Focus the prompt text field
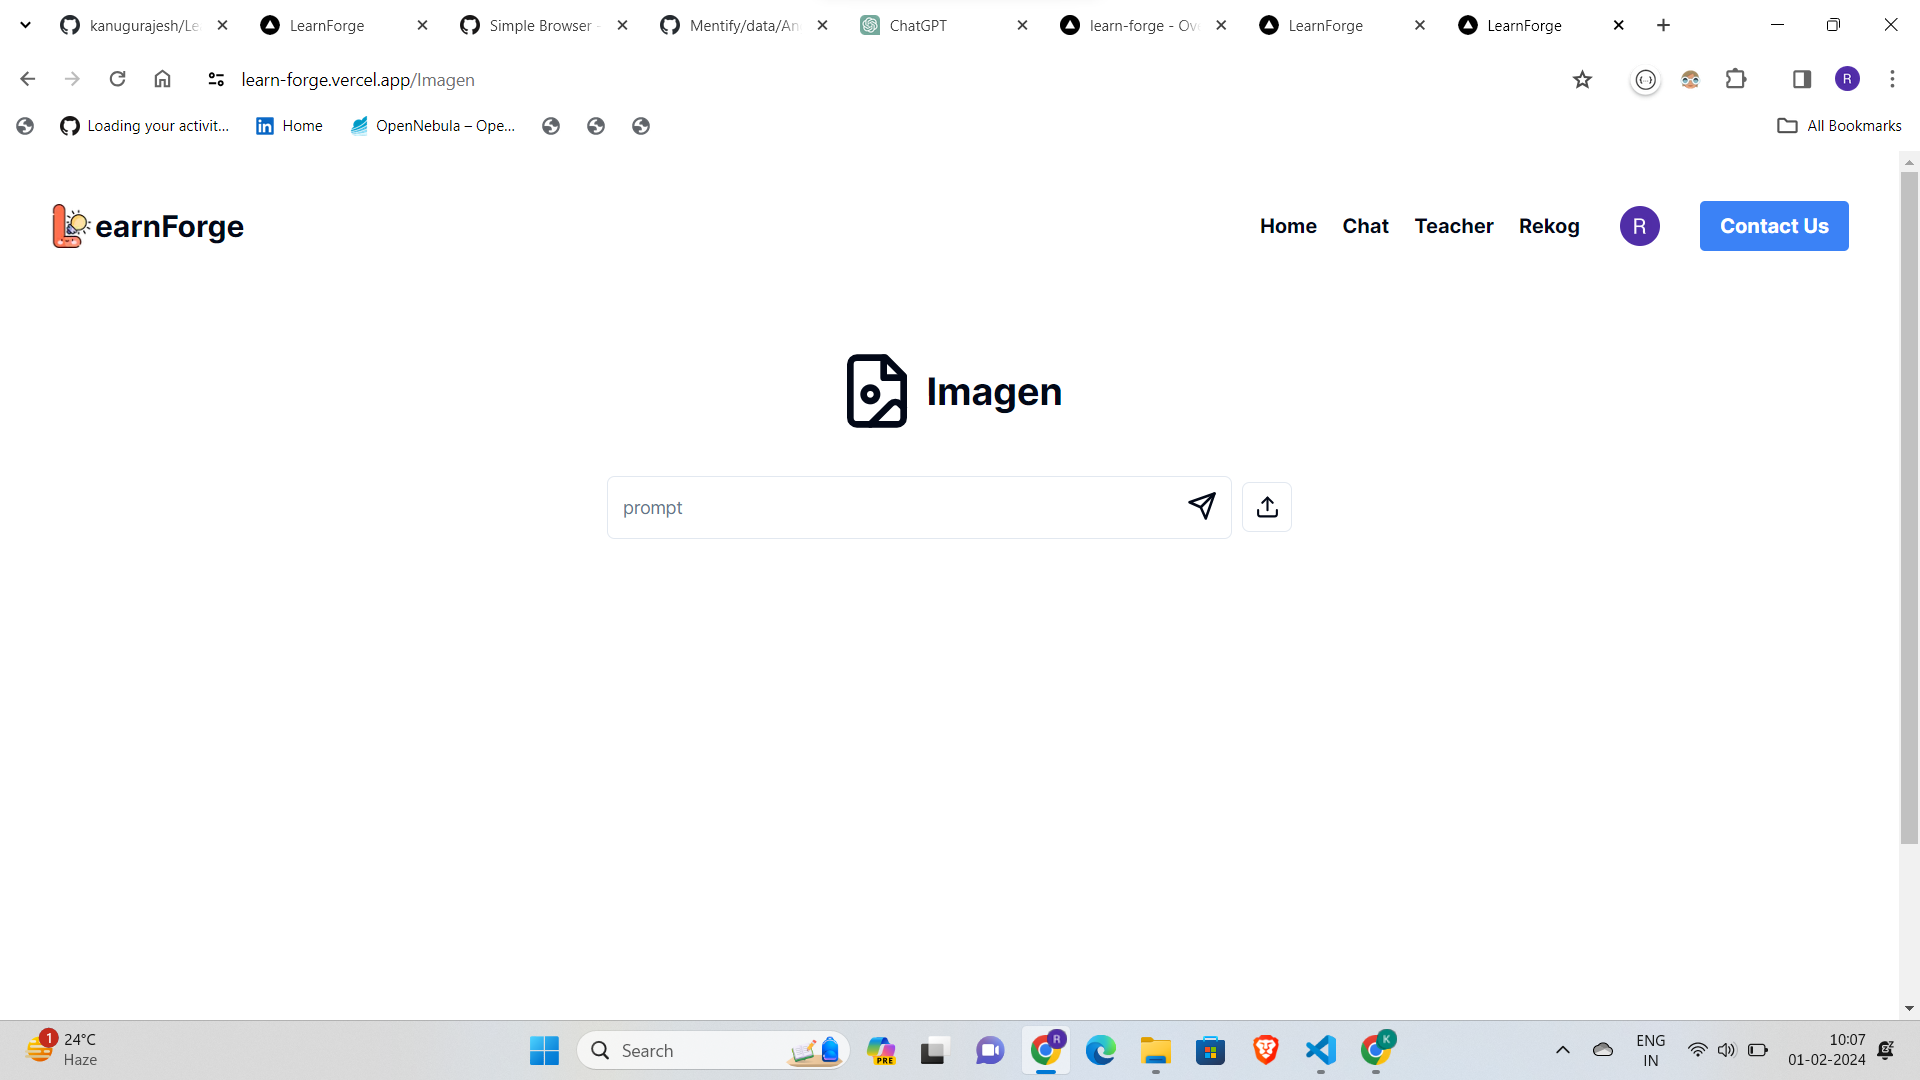1920x1080 pixels. point(890,508)
